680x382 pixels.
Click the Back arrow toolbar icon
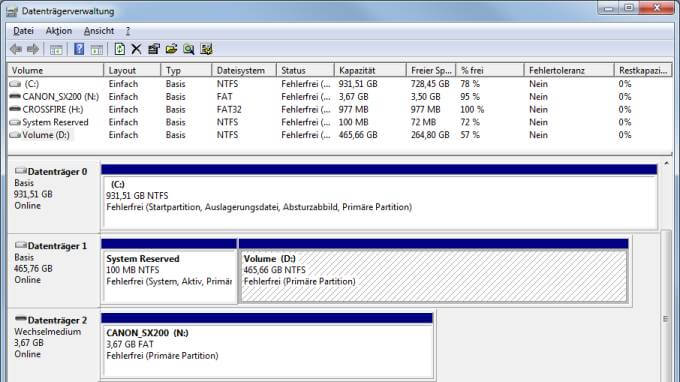tap(16, 49)
